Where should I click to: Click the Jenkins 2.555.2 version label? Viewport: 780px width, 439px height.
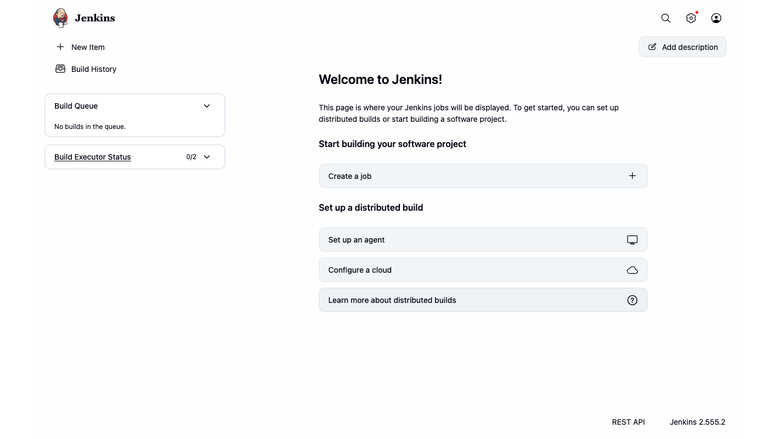click(x=697, y=422)
